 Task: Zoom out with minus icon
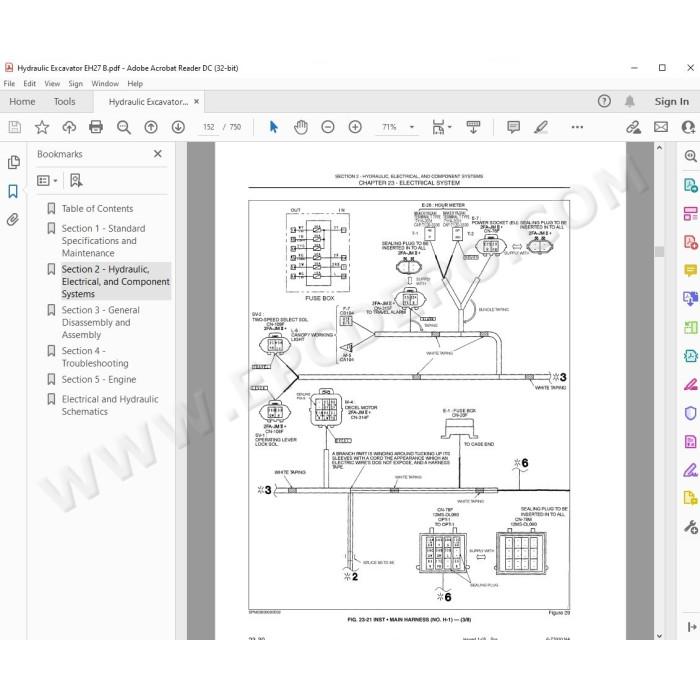328,127
